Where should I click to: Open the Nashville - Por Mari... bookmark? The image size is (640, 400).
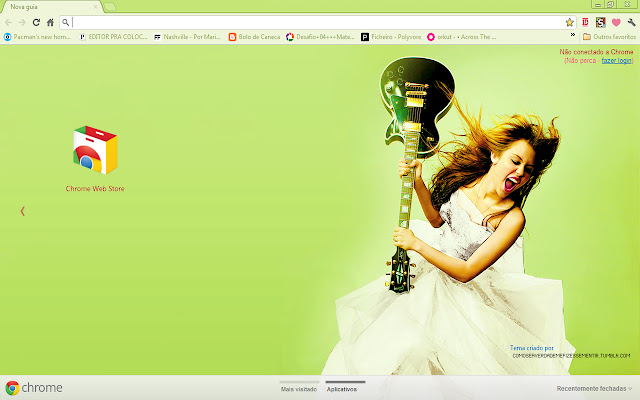(x=187, y=37)
